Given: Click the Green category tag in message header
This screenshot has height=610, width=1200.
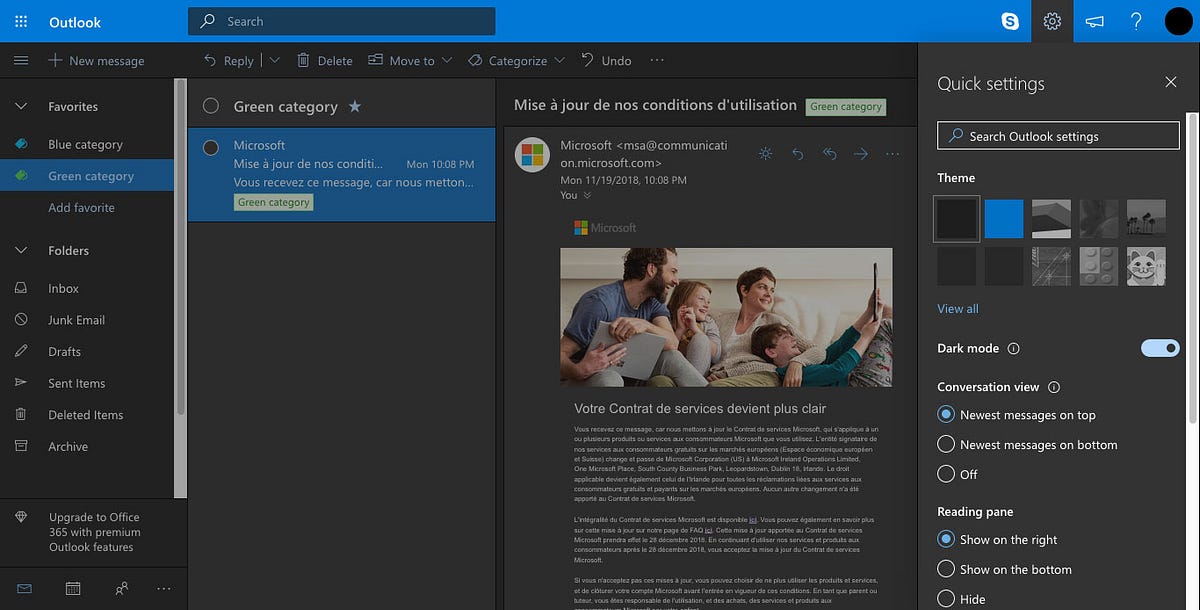Looking at the screenshot, I should tap(846, 106).
